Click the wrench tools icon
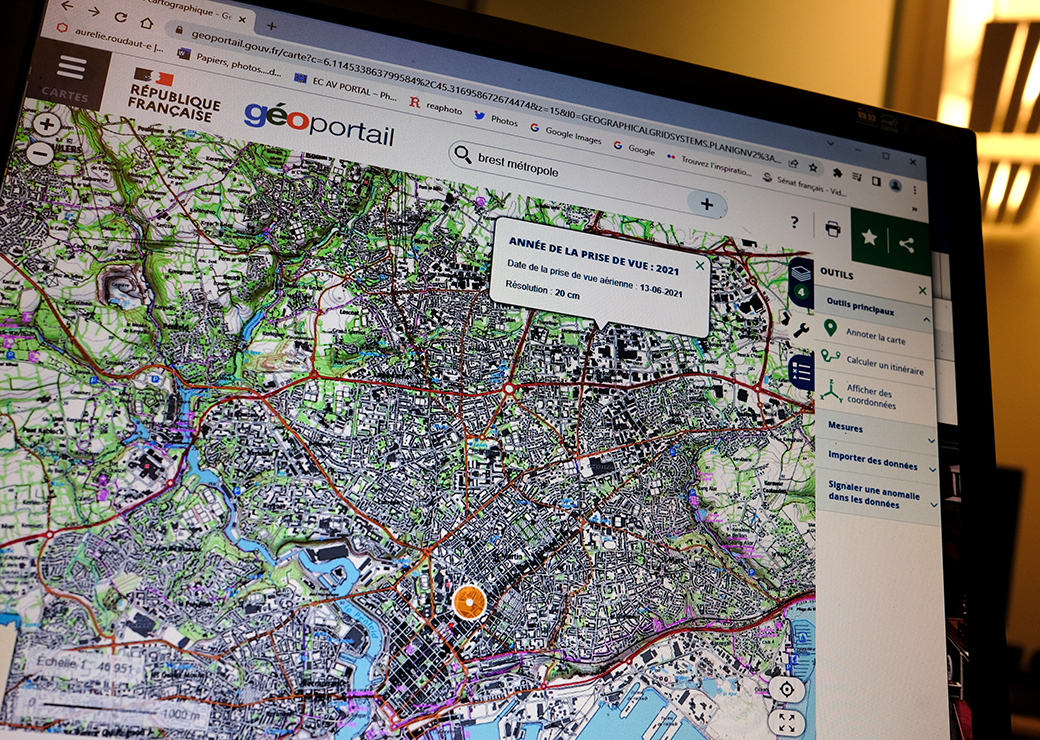 801,329
